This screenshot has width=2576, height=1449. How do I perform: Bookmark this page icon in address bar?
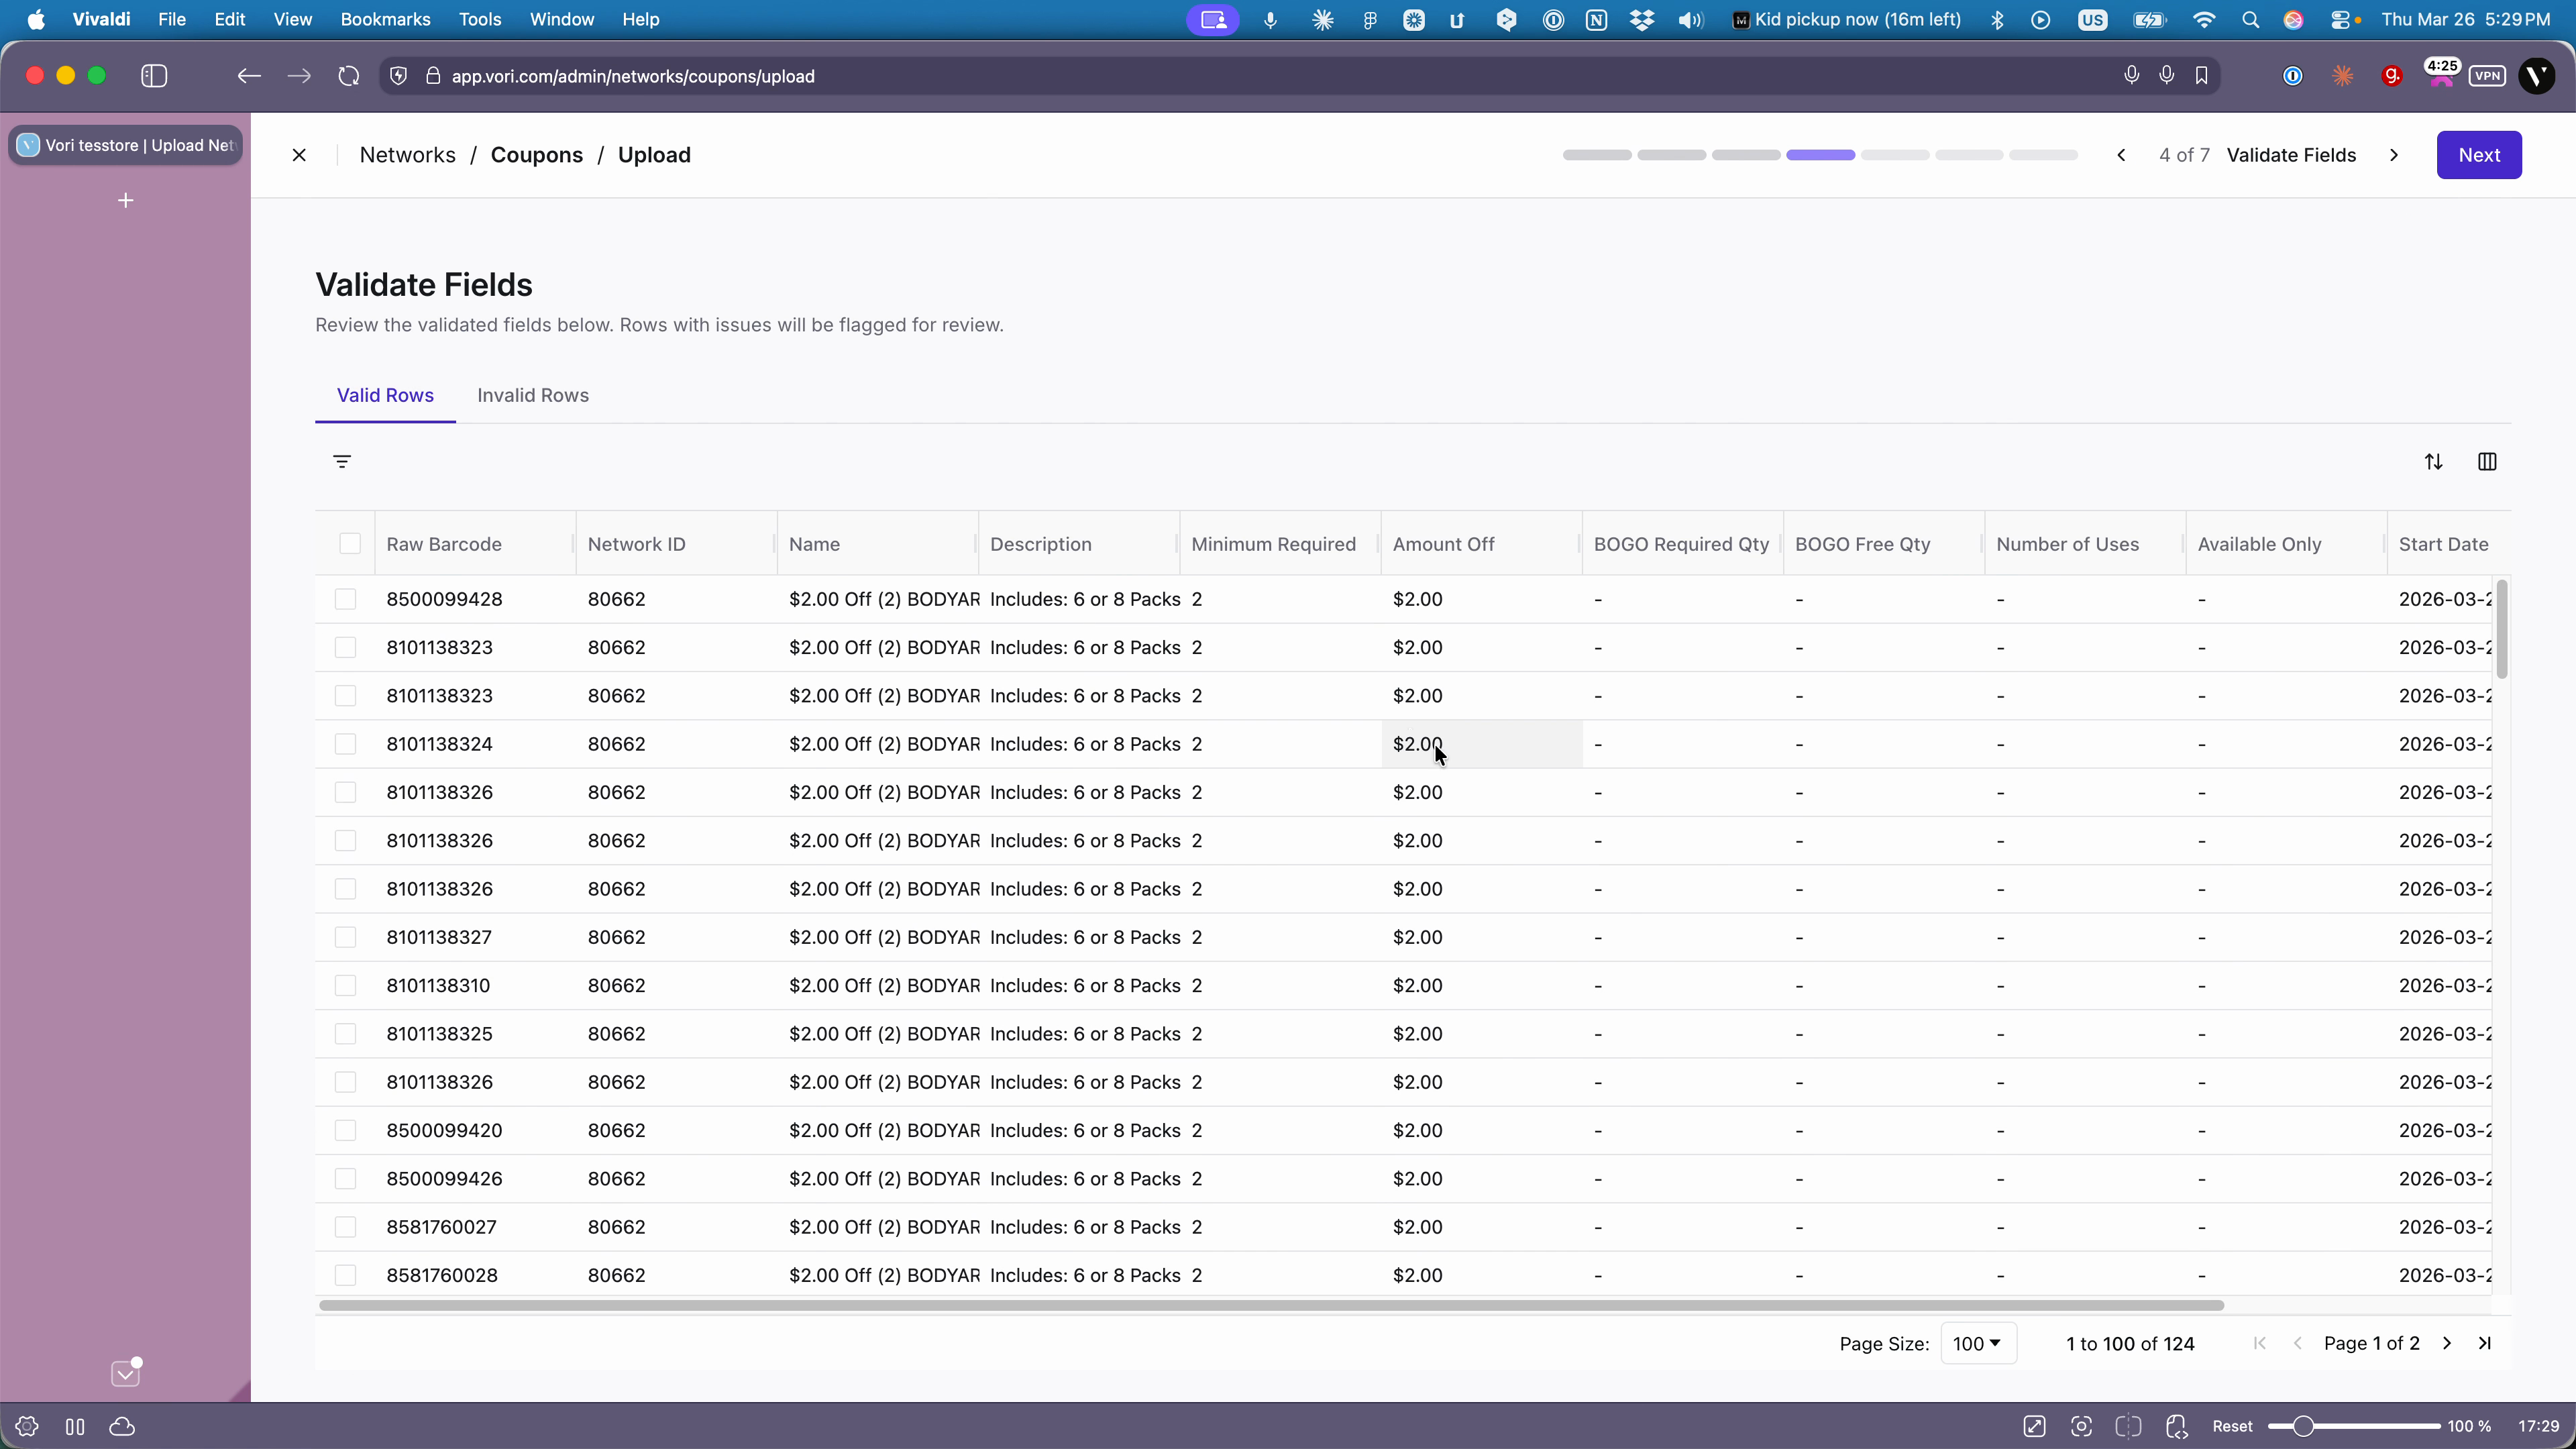click(2201, 76)
